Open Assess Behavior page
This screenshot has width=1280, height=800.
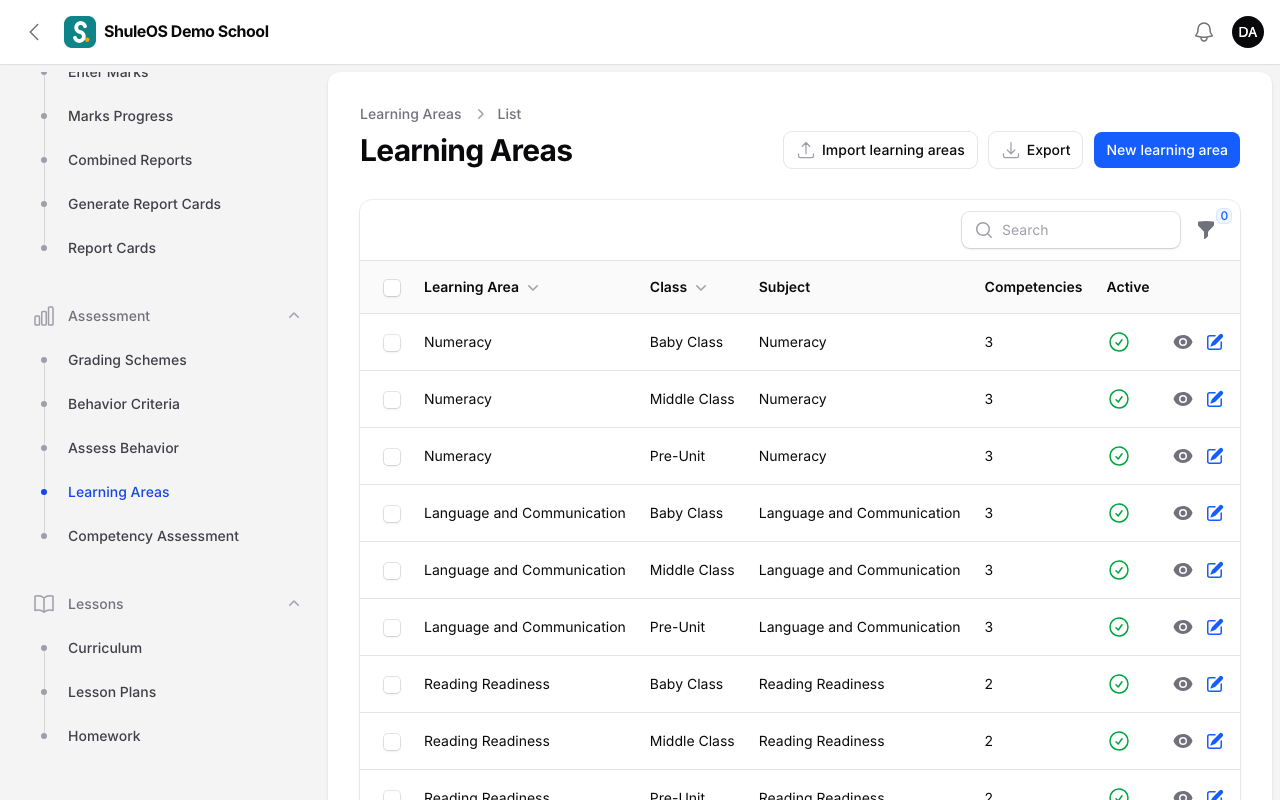[x=123, y=448]
